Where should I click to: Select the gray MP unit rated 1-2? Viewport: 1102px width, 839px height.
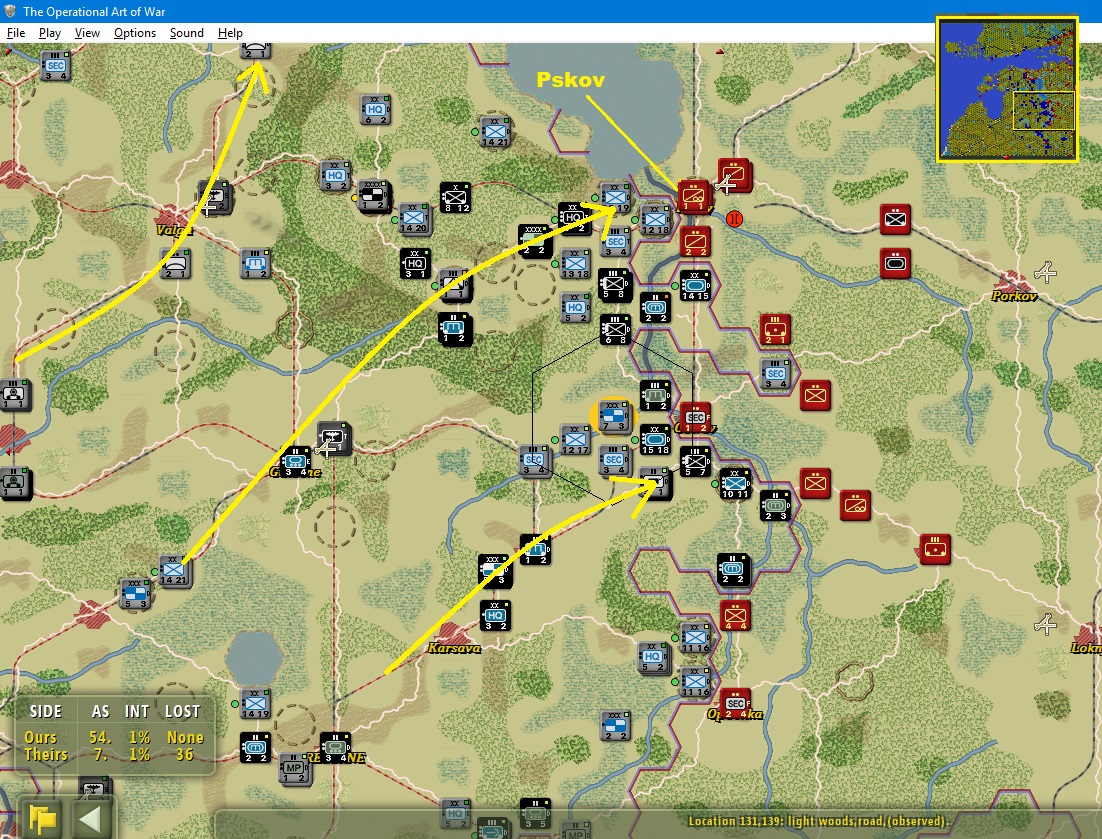[294, 769]
